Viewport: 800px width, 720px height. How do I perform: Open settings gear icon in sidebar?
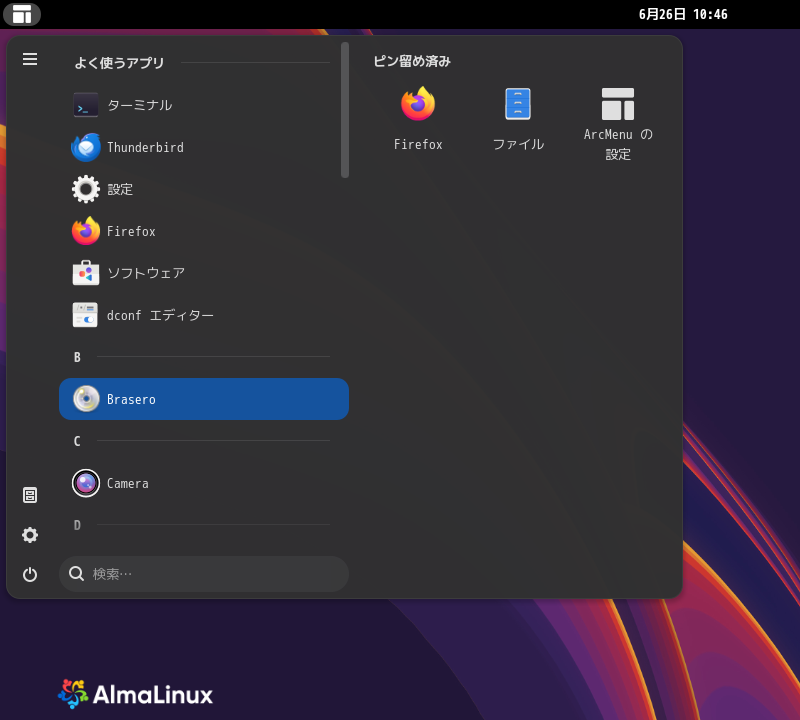click(30, 535)
